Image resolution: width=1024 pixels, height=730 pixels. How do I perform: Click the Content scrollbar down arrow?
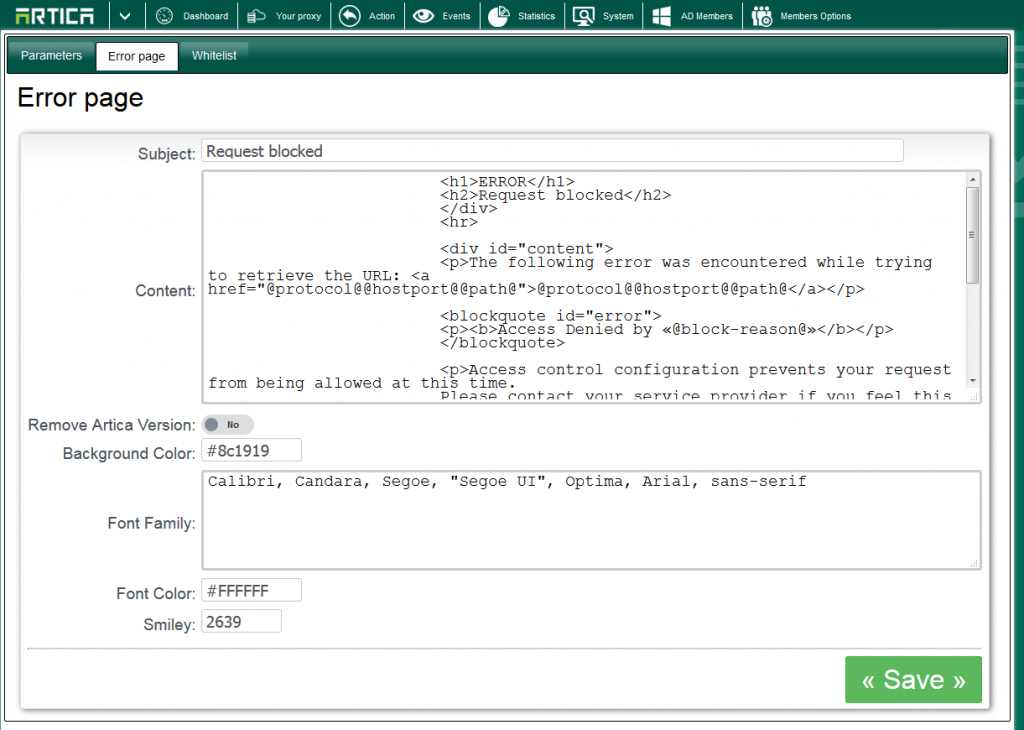[972, 380]
